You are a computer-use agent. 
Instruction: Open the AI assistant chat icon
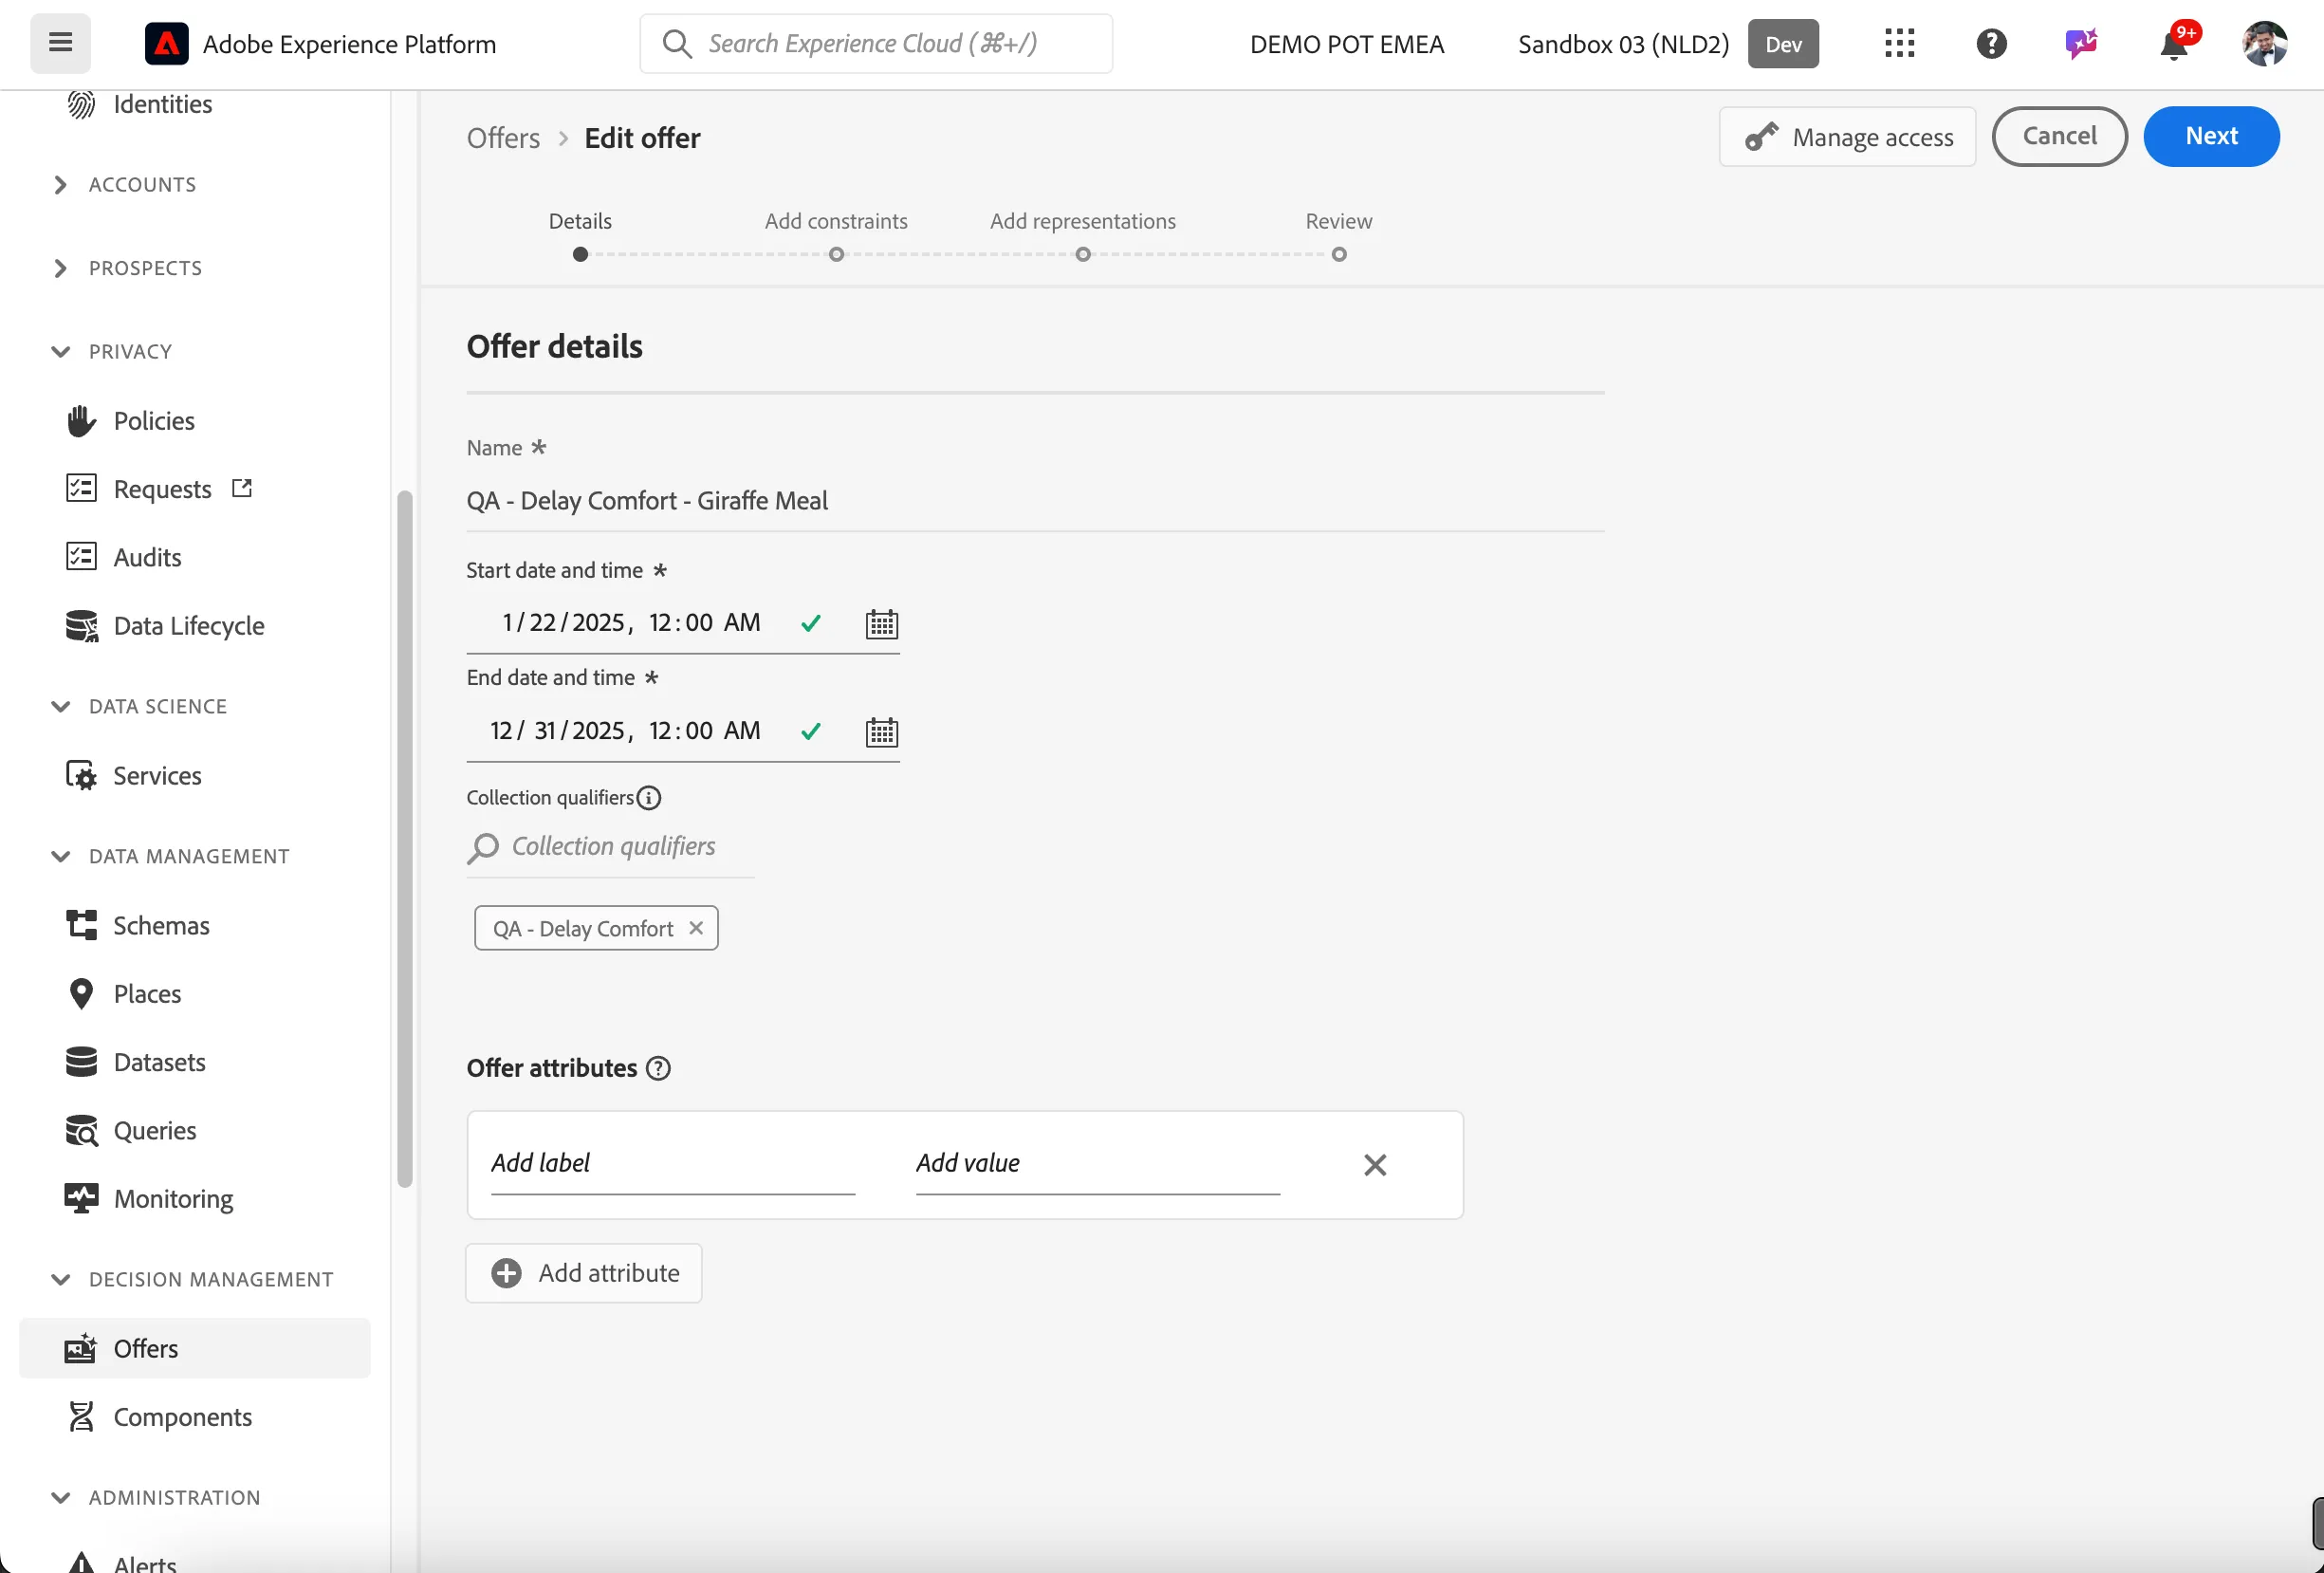pyautogui.click(x=2081, y=44)
